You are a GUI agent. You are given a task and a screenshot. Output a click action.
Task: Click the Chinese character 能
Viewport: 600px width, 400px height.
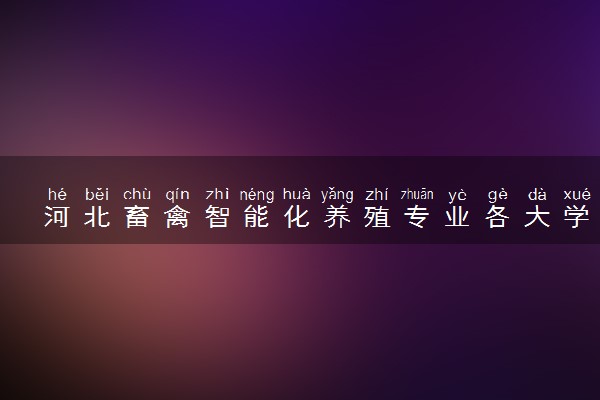pos(257,217)
